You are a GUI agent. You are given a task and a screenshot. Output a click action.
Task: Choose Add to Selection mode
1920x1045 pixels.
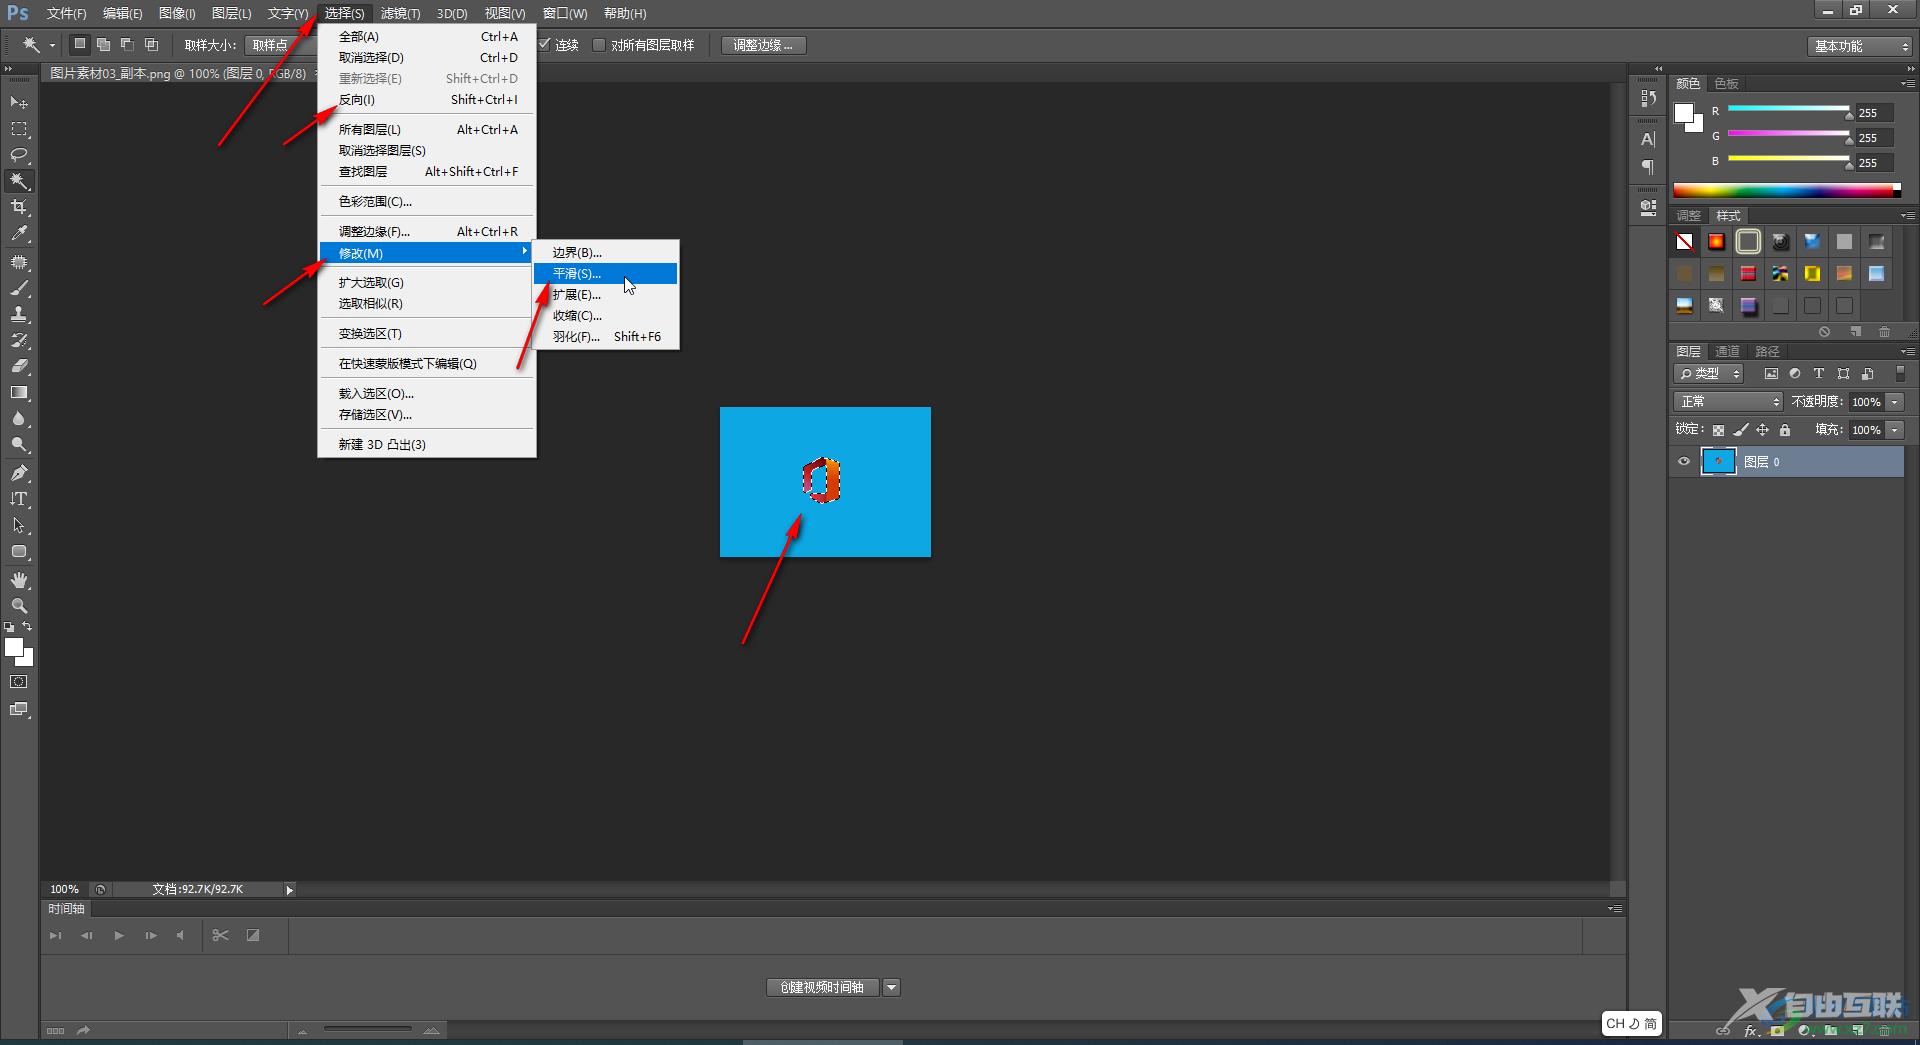(x=103, y=44)
